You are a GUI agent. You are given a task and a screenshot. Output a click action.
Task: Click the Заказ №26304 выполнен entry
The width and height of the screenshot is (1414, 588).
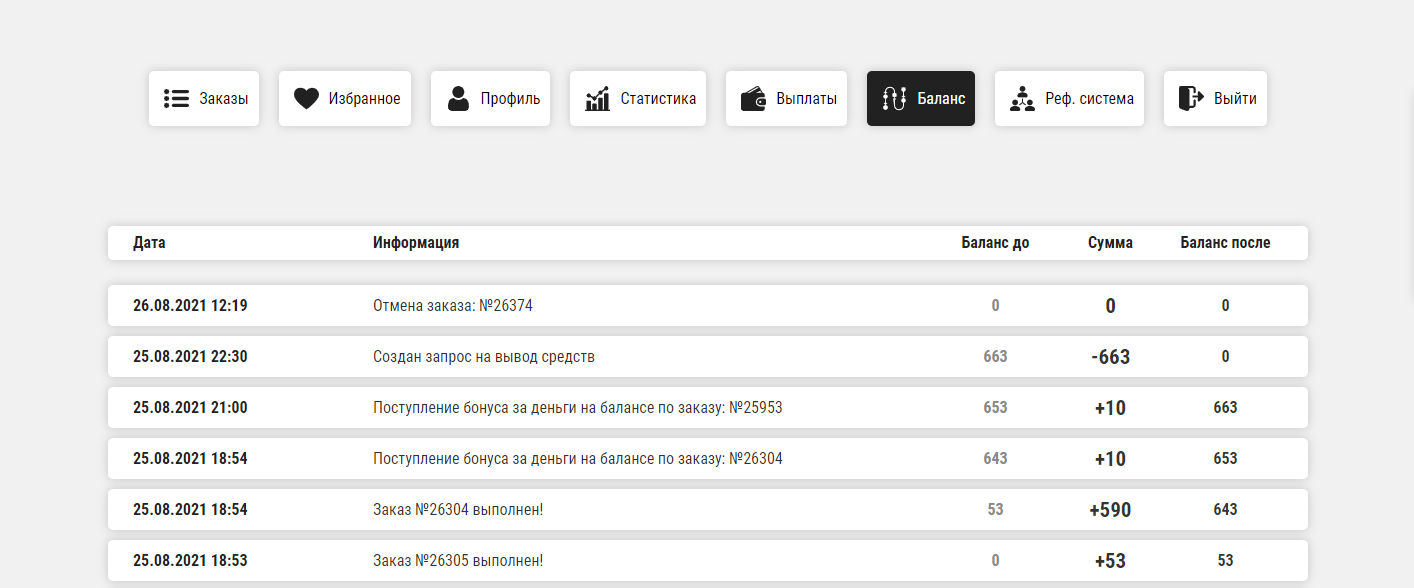(457, 510)
